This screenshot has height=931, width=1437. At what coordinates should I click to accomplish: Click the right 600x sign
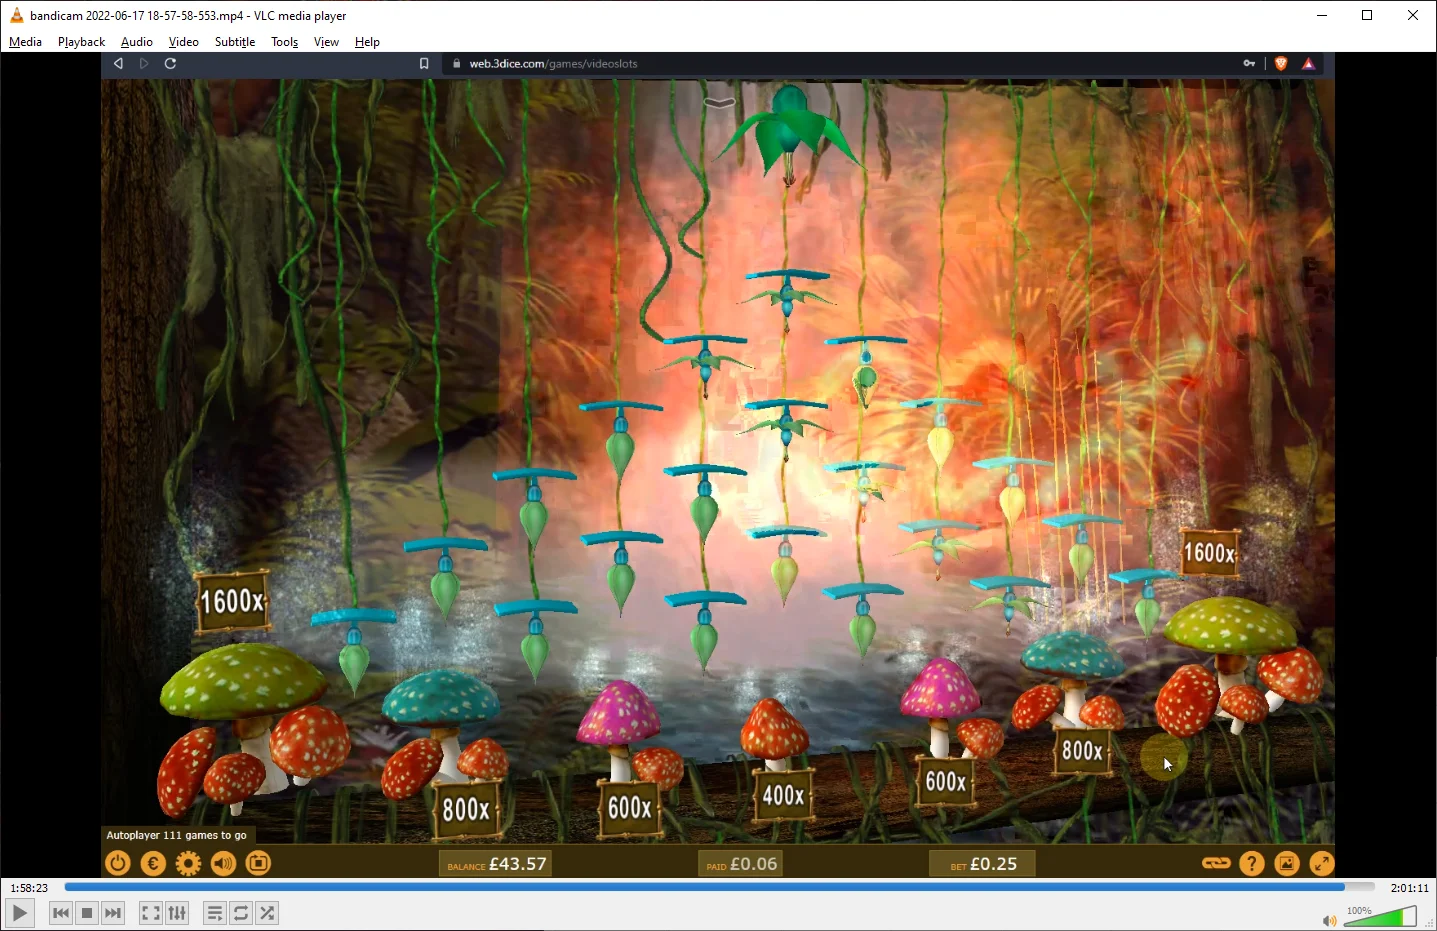(x=946, y=781)
